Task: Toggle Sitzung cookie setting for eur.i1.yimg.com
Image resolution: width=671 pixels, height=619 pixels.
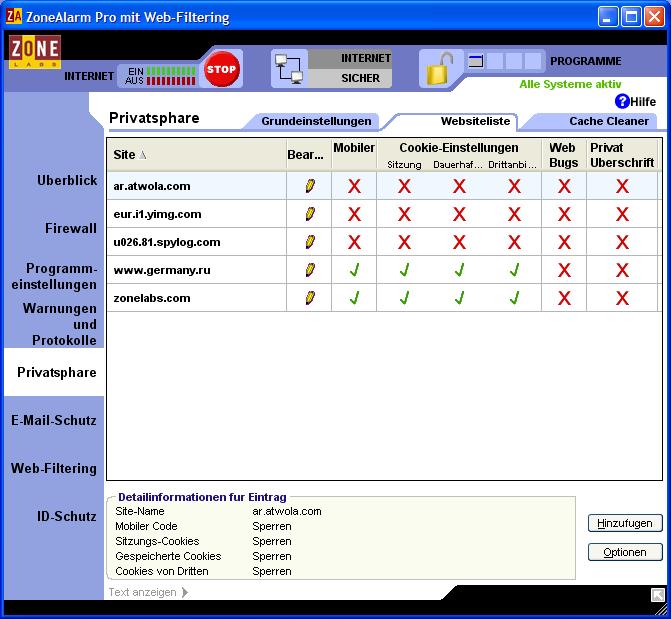Action: 404,214
